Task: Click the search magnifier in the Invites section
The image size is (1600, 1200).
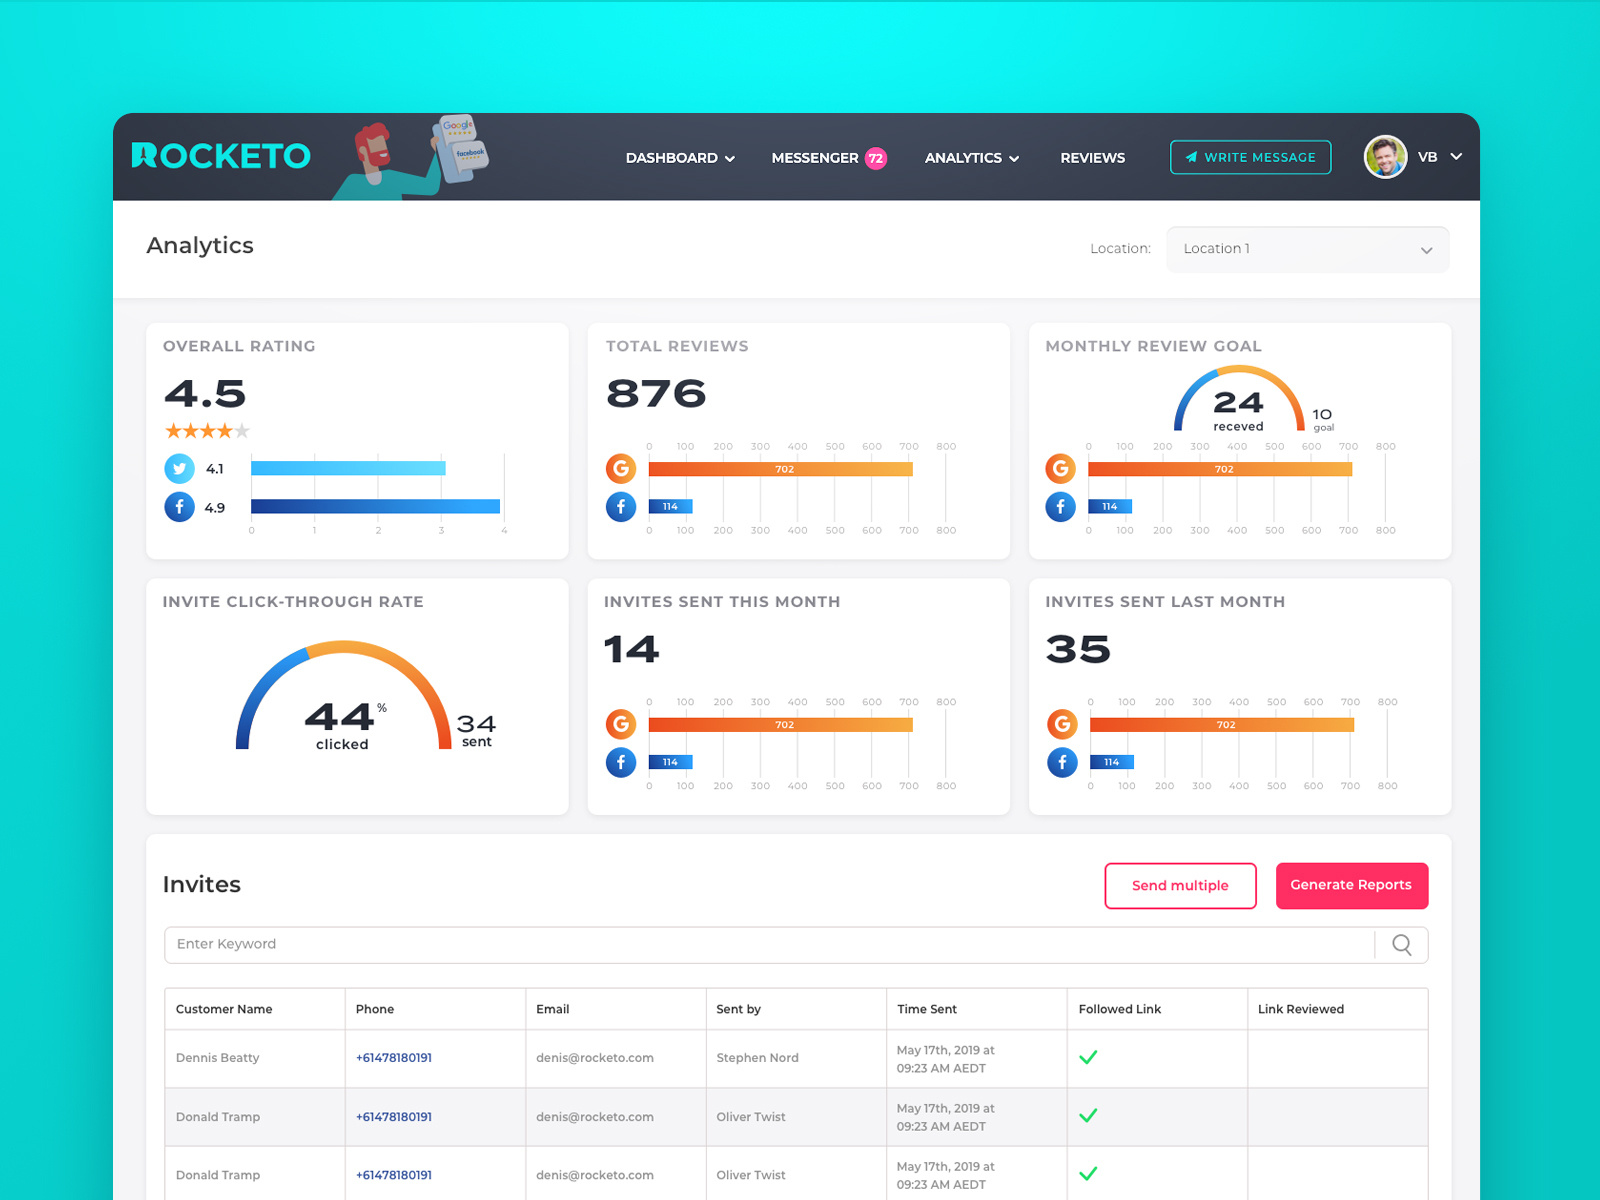Action: click(x=1400, y=944)
